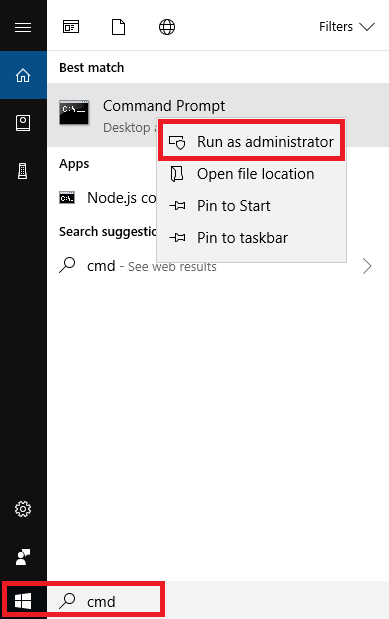Click the Search suggestions heading

pyautogui.click(x=108, y=231)
